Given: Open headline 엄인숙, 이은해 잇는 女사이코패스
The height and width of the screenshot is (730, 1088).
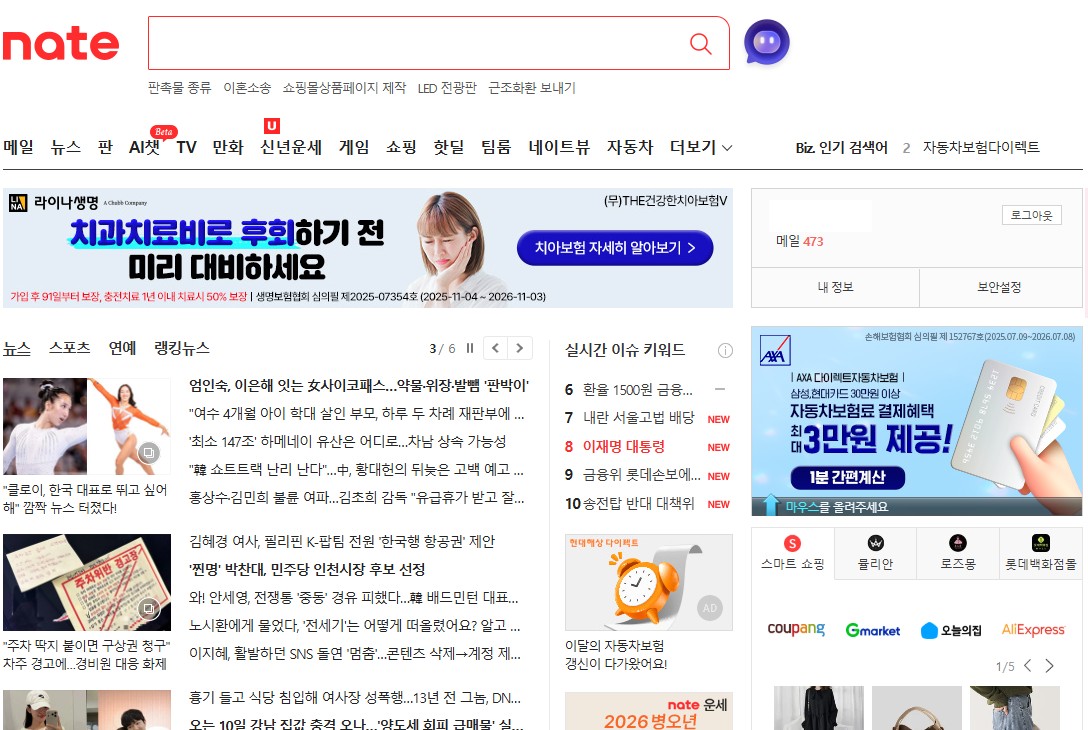Looking at the screenshot, I should point(359,386).
